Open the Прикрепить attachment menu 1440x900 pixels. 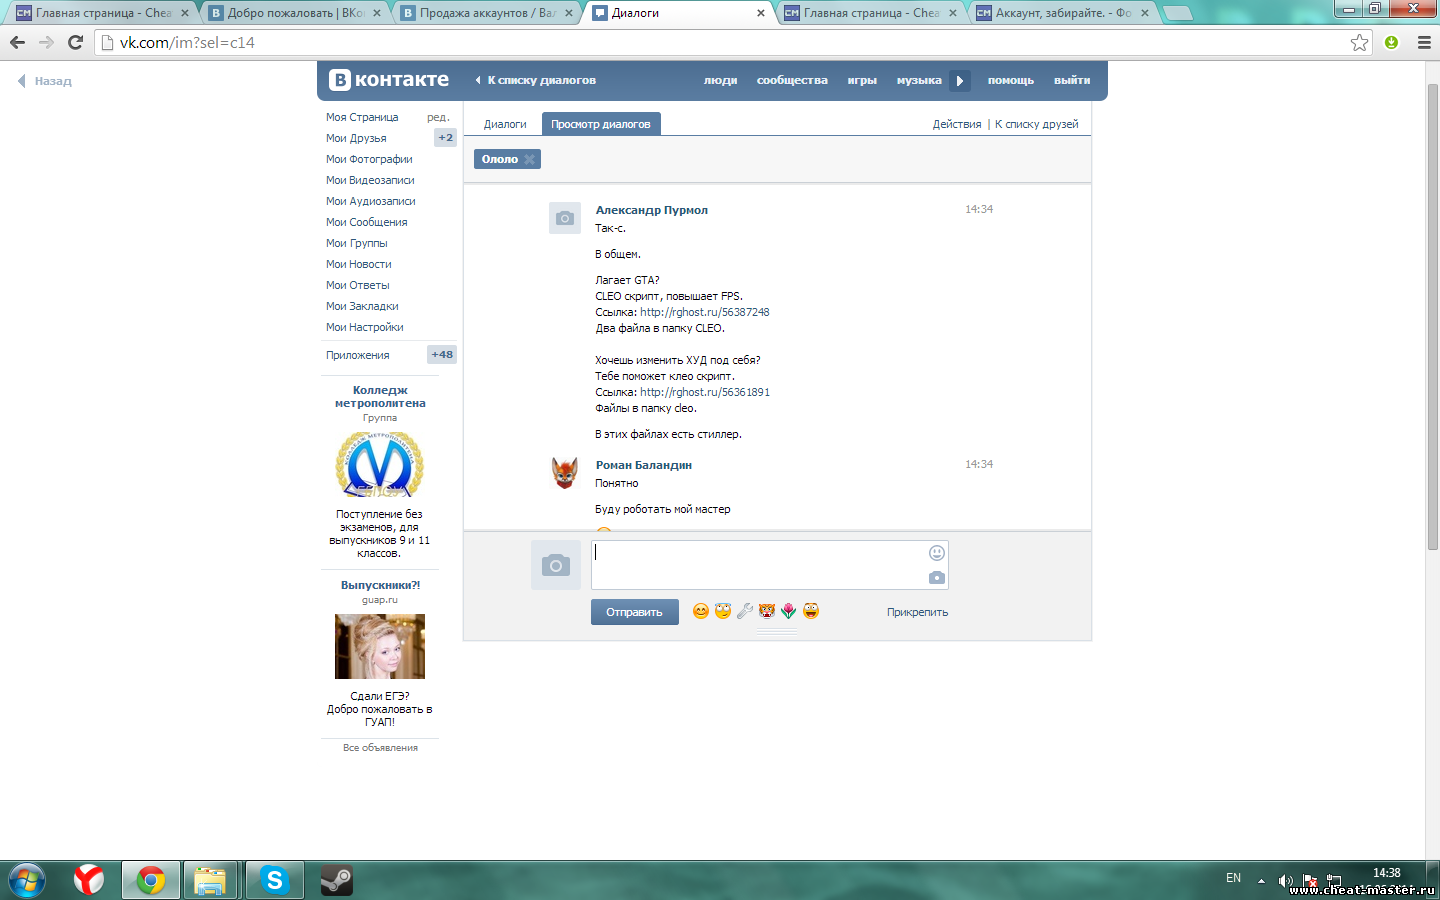917,612
